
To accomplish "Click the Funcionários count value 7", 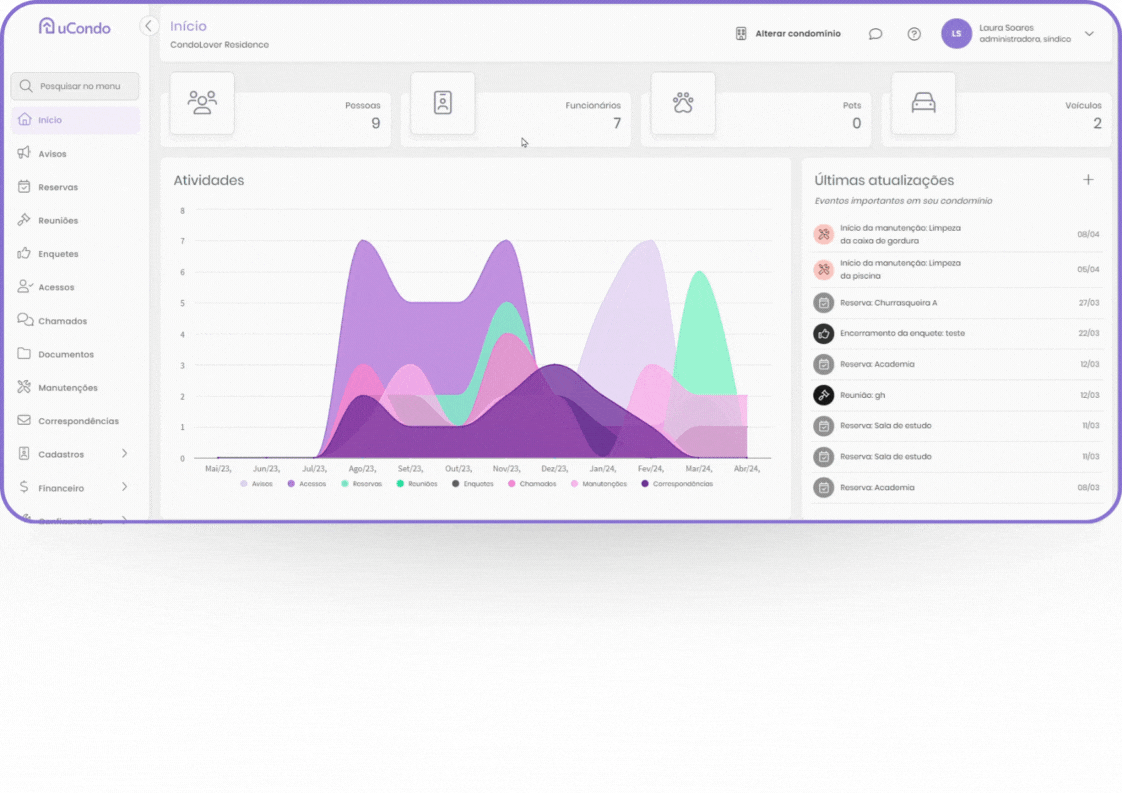I will [617, 123].
